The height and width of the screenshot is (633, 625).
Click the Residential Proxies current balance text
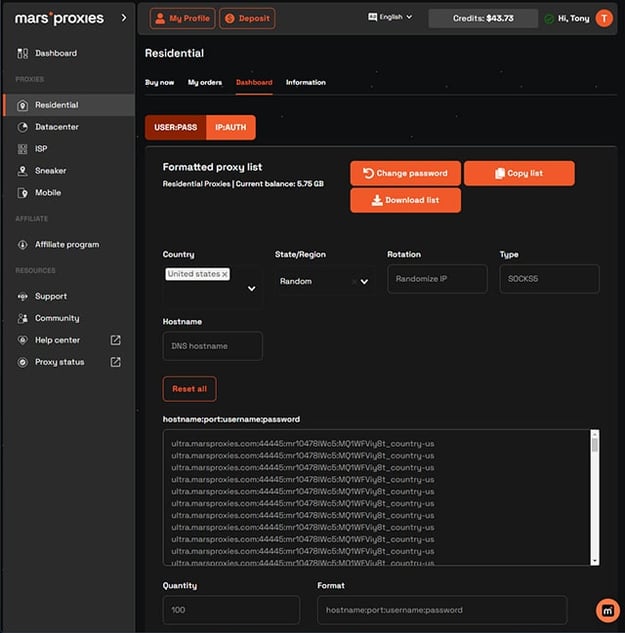pyautogui.click(x=243, y=184)
